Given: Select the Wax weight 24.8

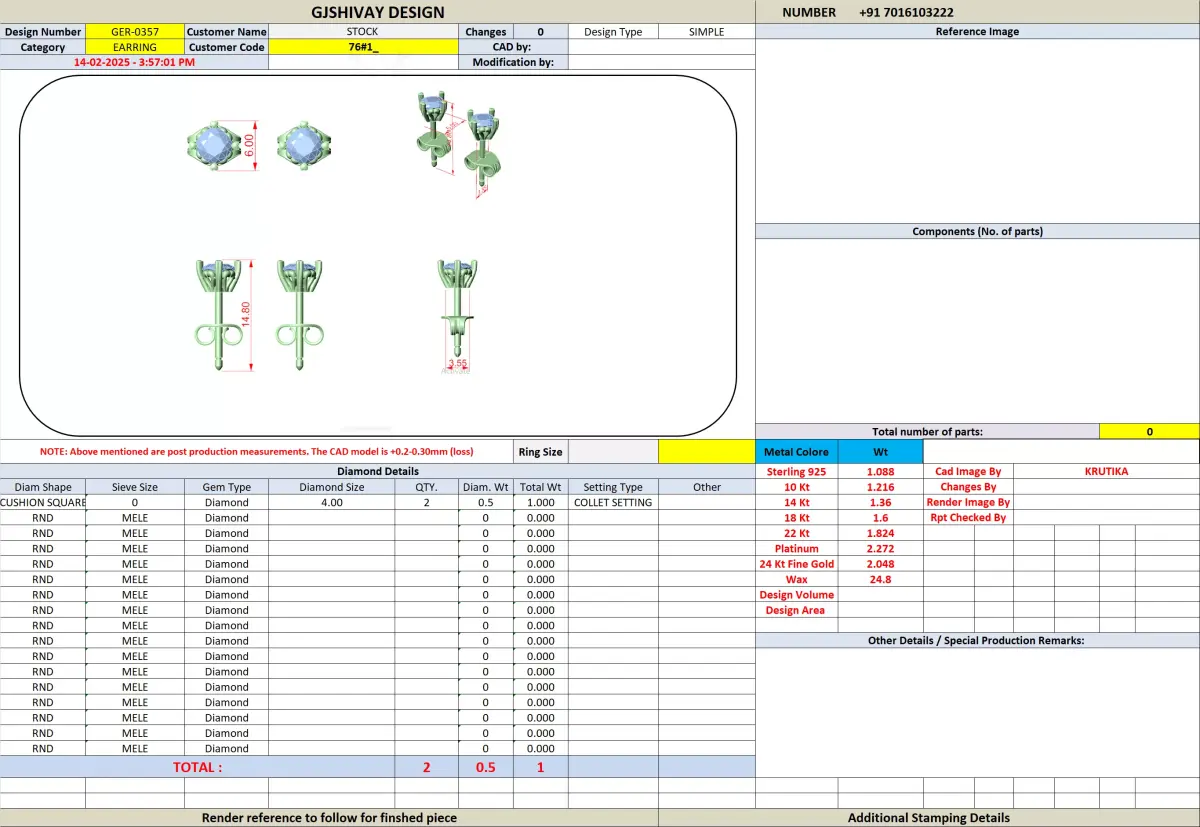Looking at the screenshot, I should [x=880, y=579].
